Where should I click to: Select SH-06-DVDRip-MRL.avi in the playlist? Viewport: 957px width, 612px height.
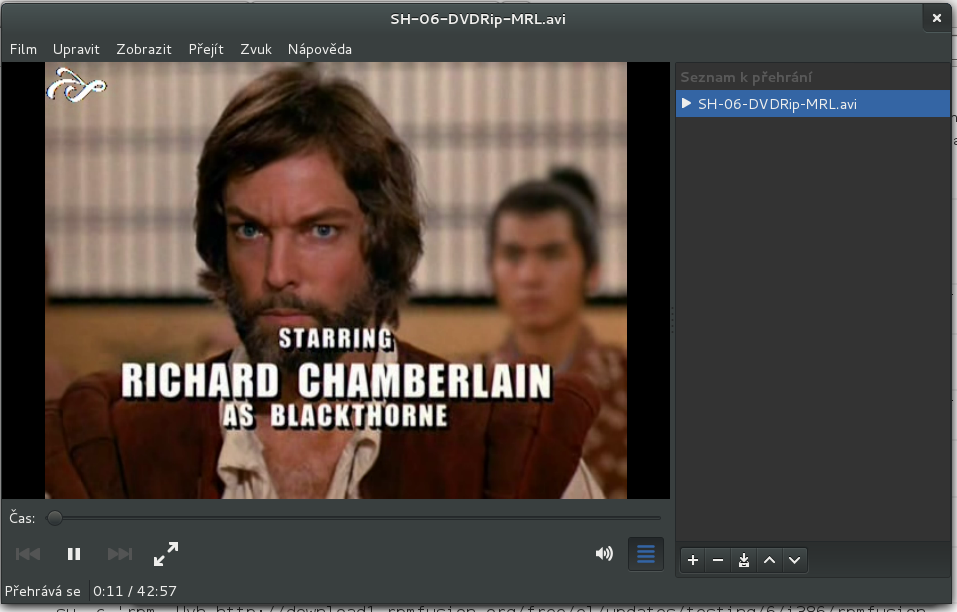tap(813, 104)
